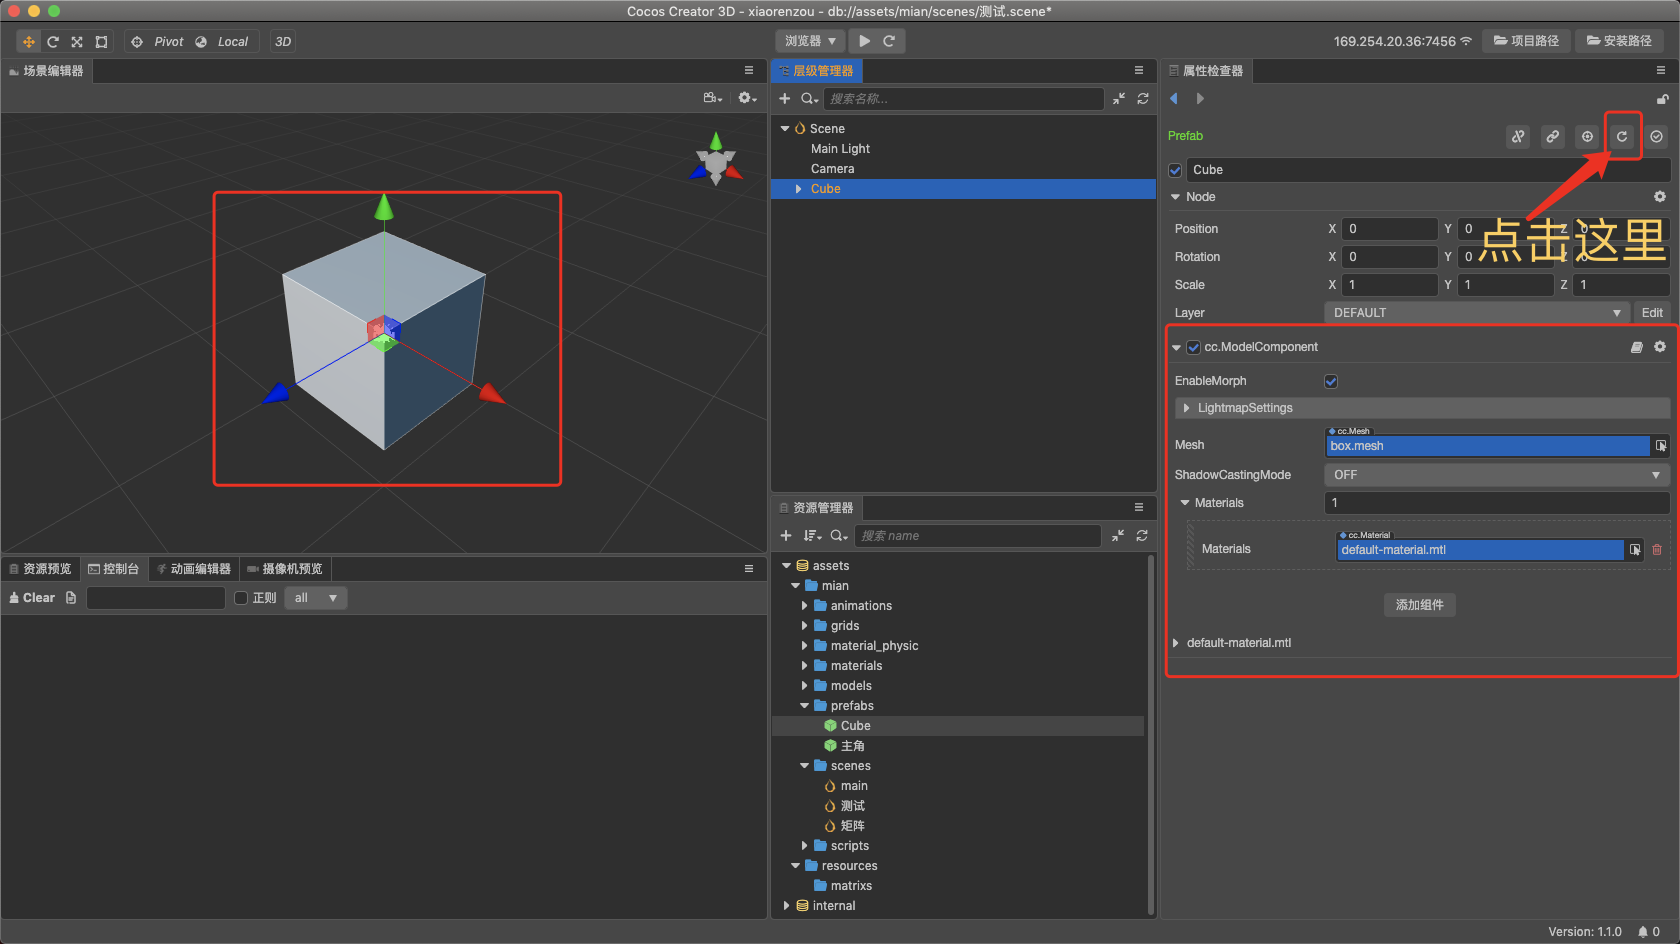Screen dimensions: 1680x944
Task: Select the move transform tool
Action: 29,42
